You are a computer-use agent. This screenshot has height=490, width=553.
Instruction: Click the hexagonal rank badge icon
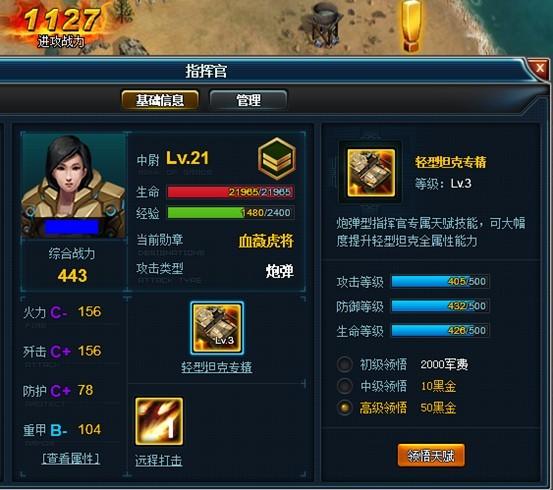coord(277,159)
